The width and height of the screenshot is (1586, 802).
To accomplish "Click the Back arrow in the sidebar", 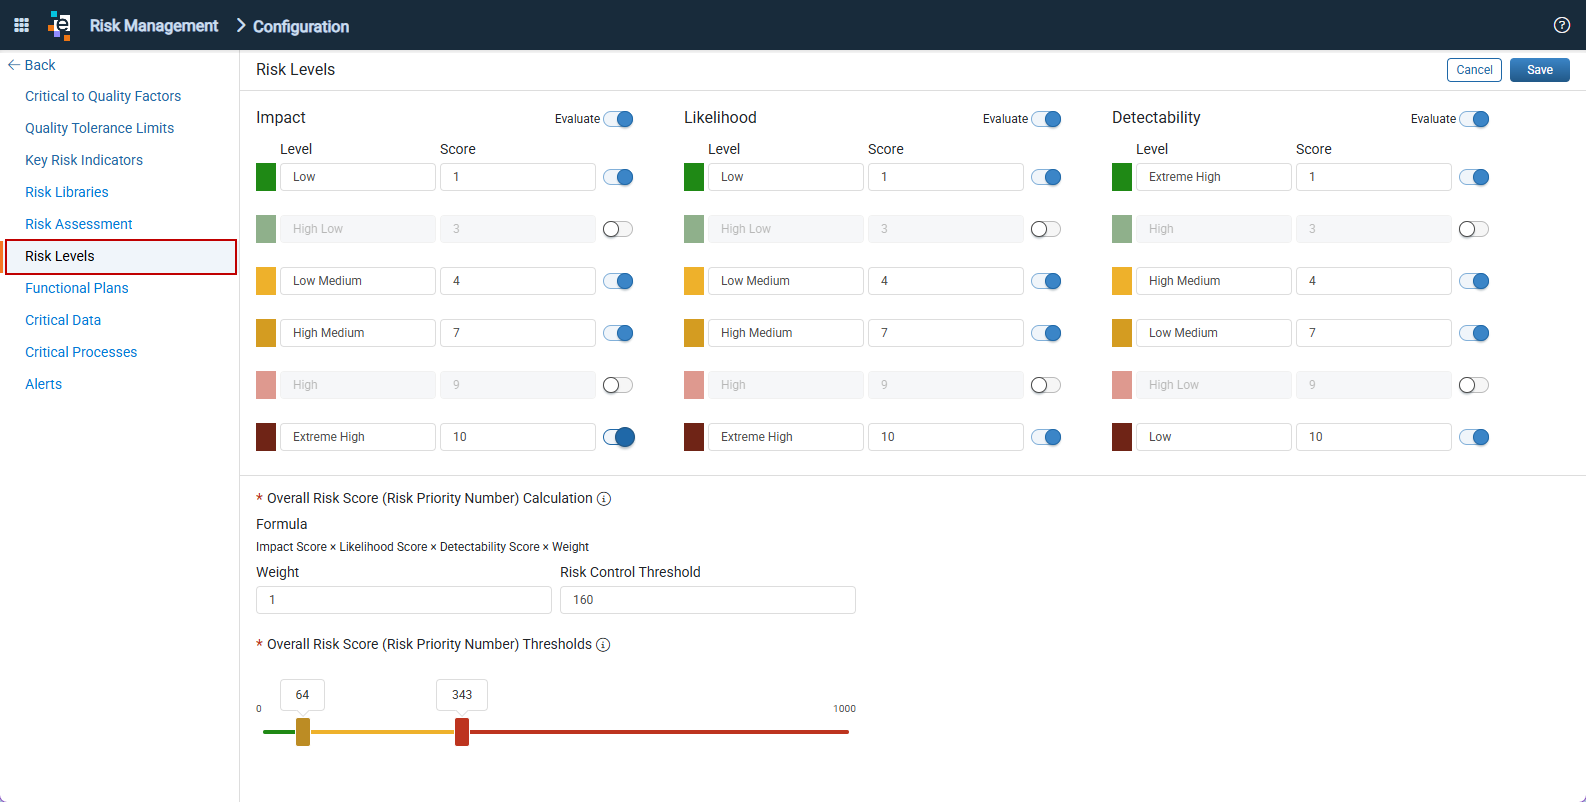I will click(14, 65).
